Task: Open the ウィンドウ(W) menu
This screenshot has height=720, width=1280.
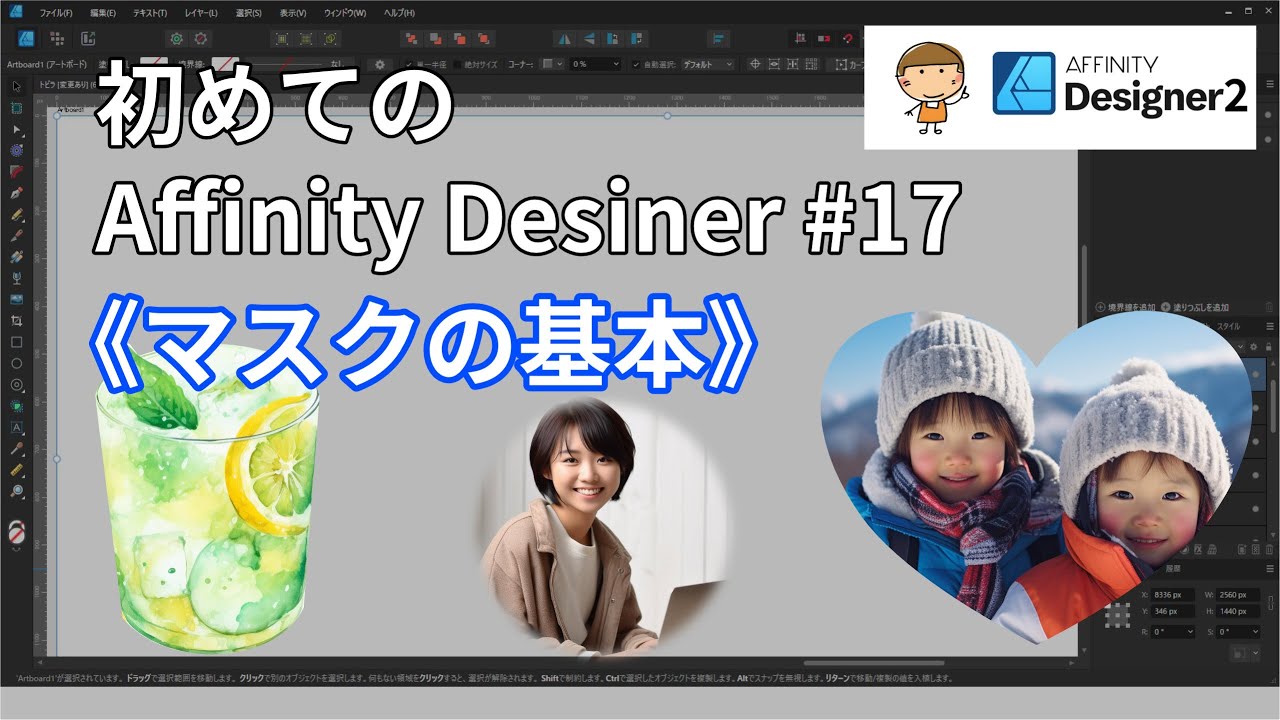Action: (346, 13)
